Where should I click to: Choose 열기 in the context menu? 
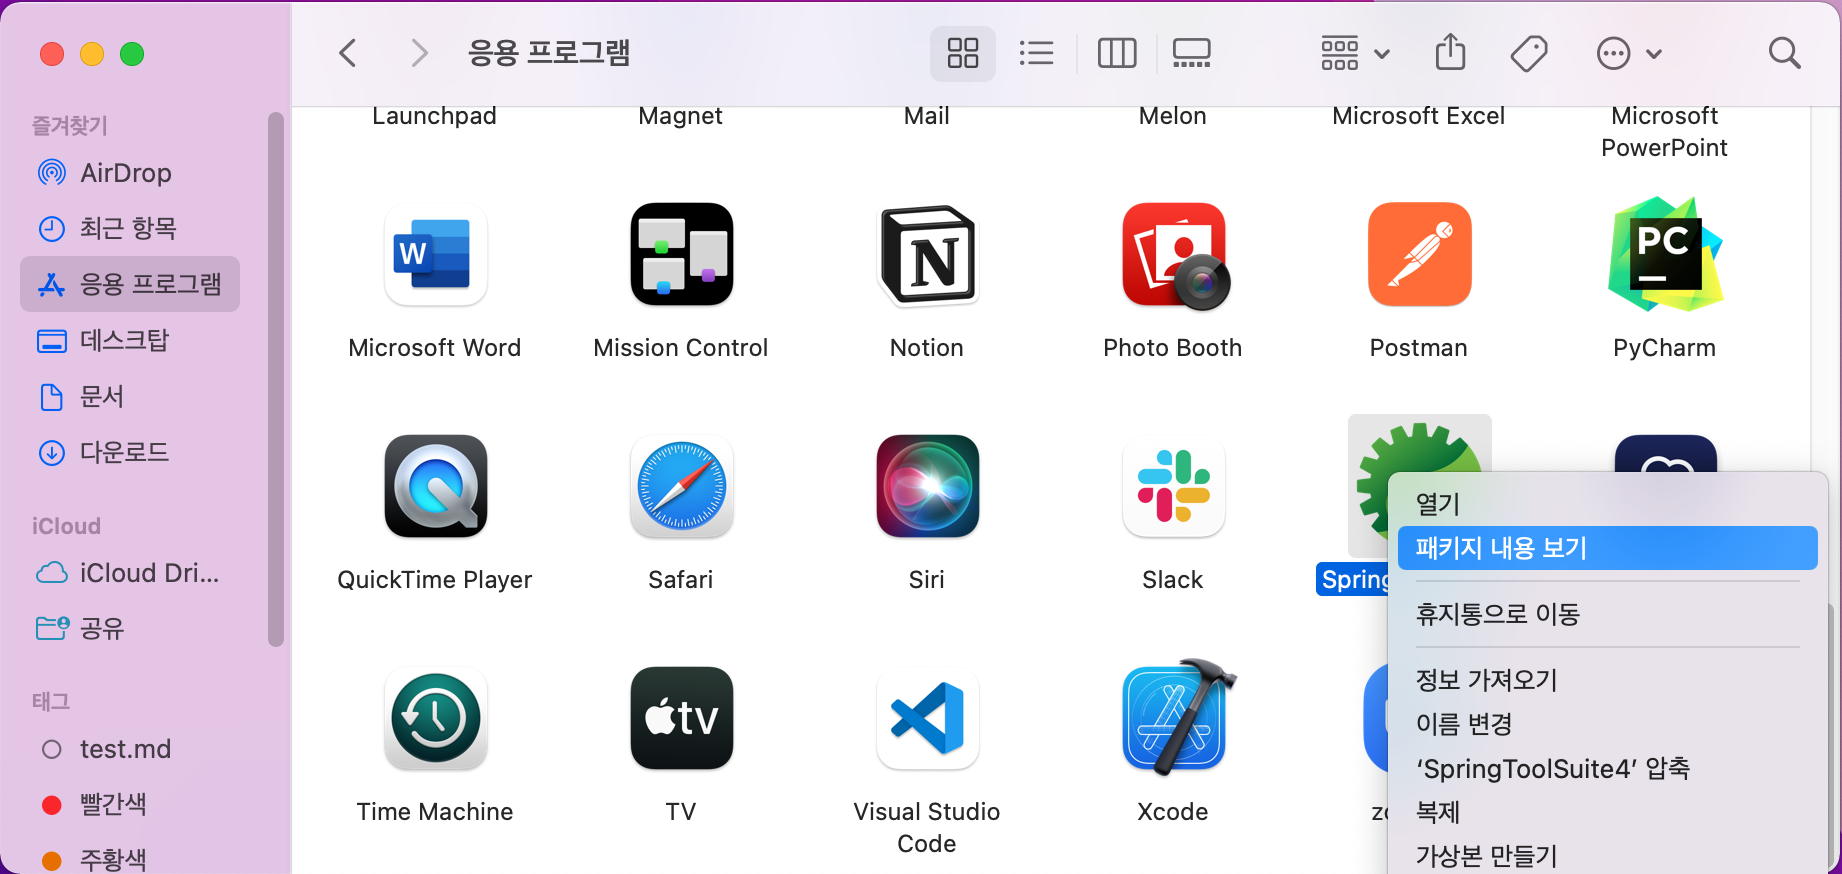pos(1607,504)
